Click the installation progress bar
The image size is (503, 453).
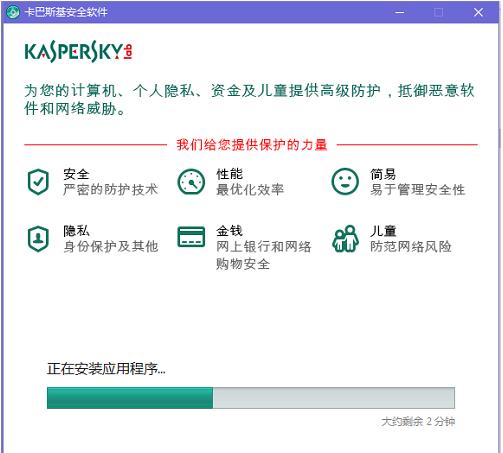[251, 398]
